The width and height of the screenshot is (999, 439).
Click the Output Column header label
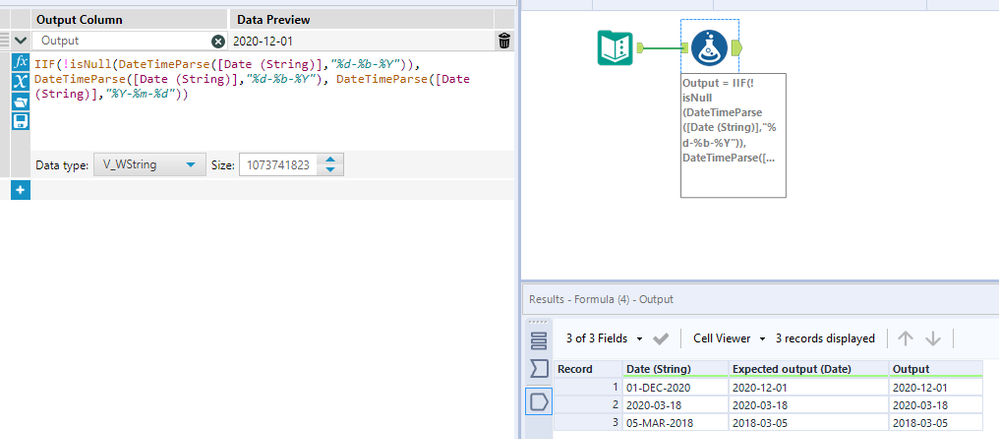(x=79, y=20)
